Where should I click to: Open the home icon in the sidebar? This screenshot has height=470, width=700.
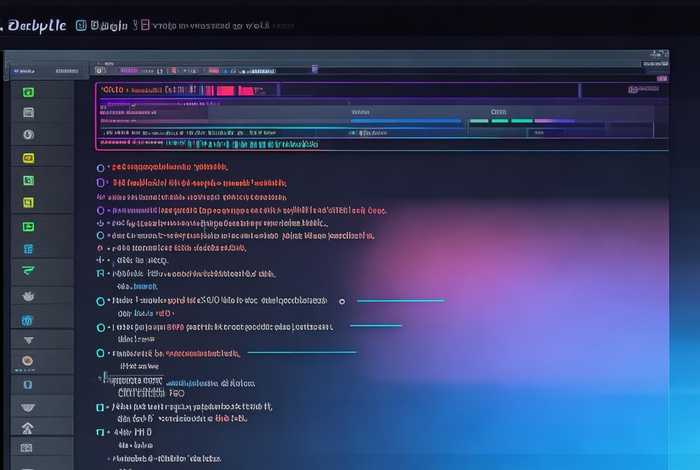pyautogui.click(x=28, y=427)
